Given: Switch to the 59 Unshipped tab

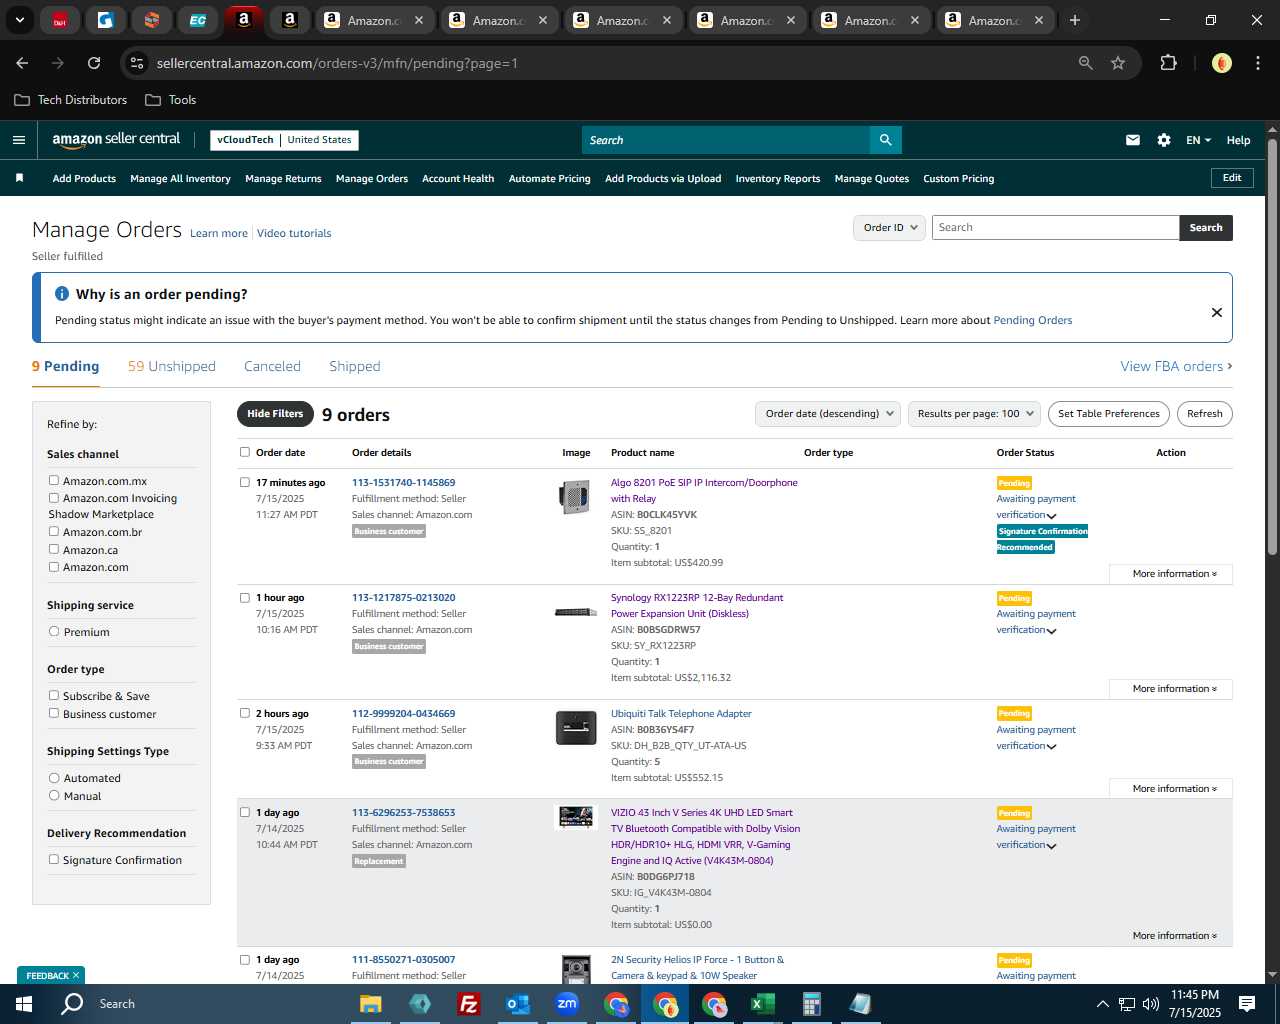Looking at the screenshot, I should pyautogui.click(x=172, y=366).
